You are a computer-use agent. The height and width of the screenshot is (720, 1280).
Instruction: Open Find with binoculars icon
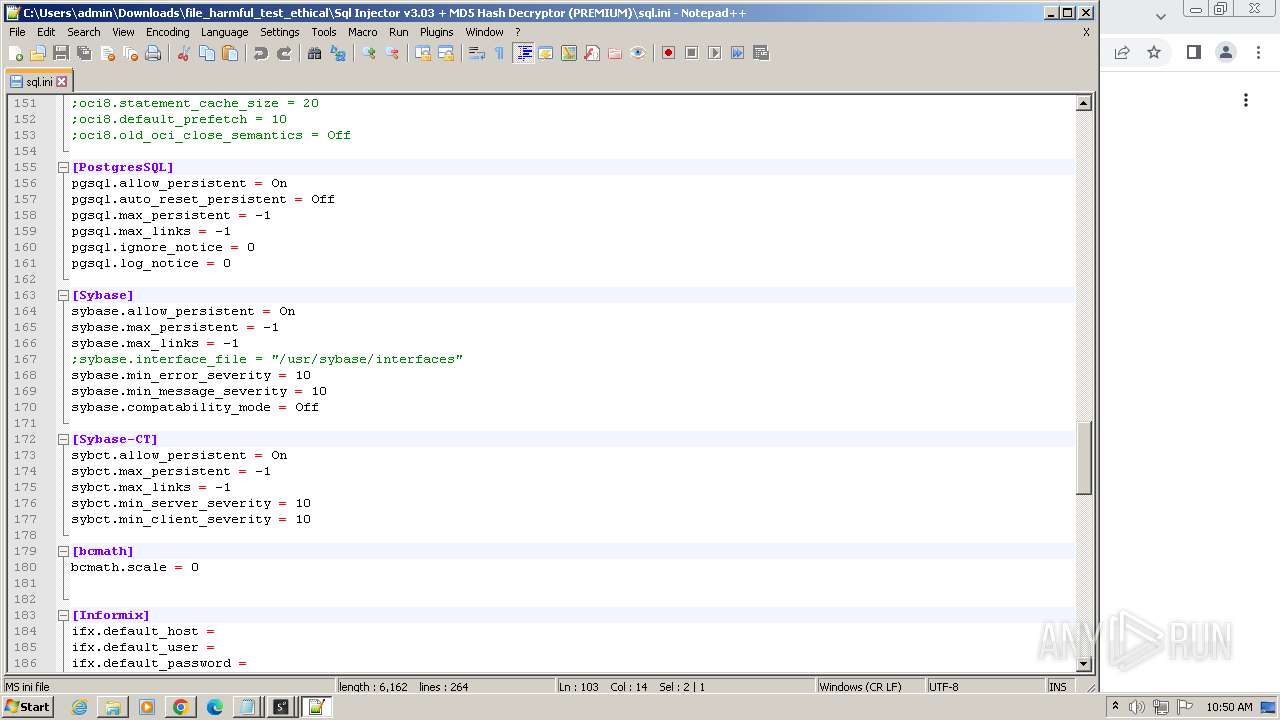tap(315, 53)
